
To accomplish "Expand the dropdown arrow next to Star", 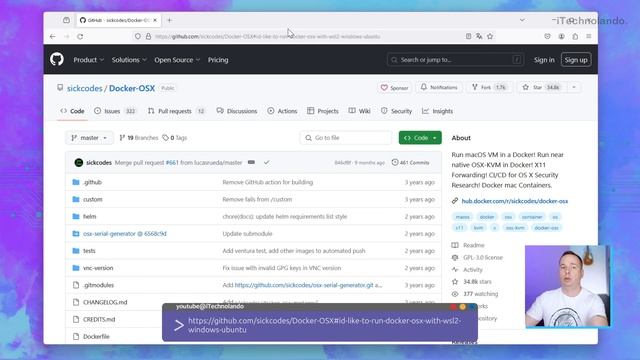I will pyautogui.click(x=574, y=87).
